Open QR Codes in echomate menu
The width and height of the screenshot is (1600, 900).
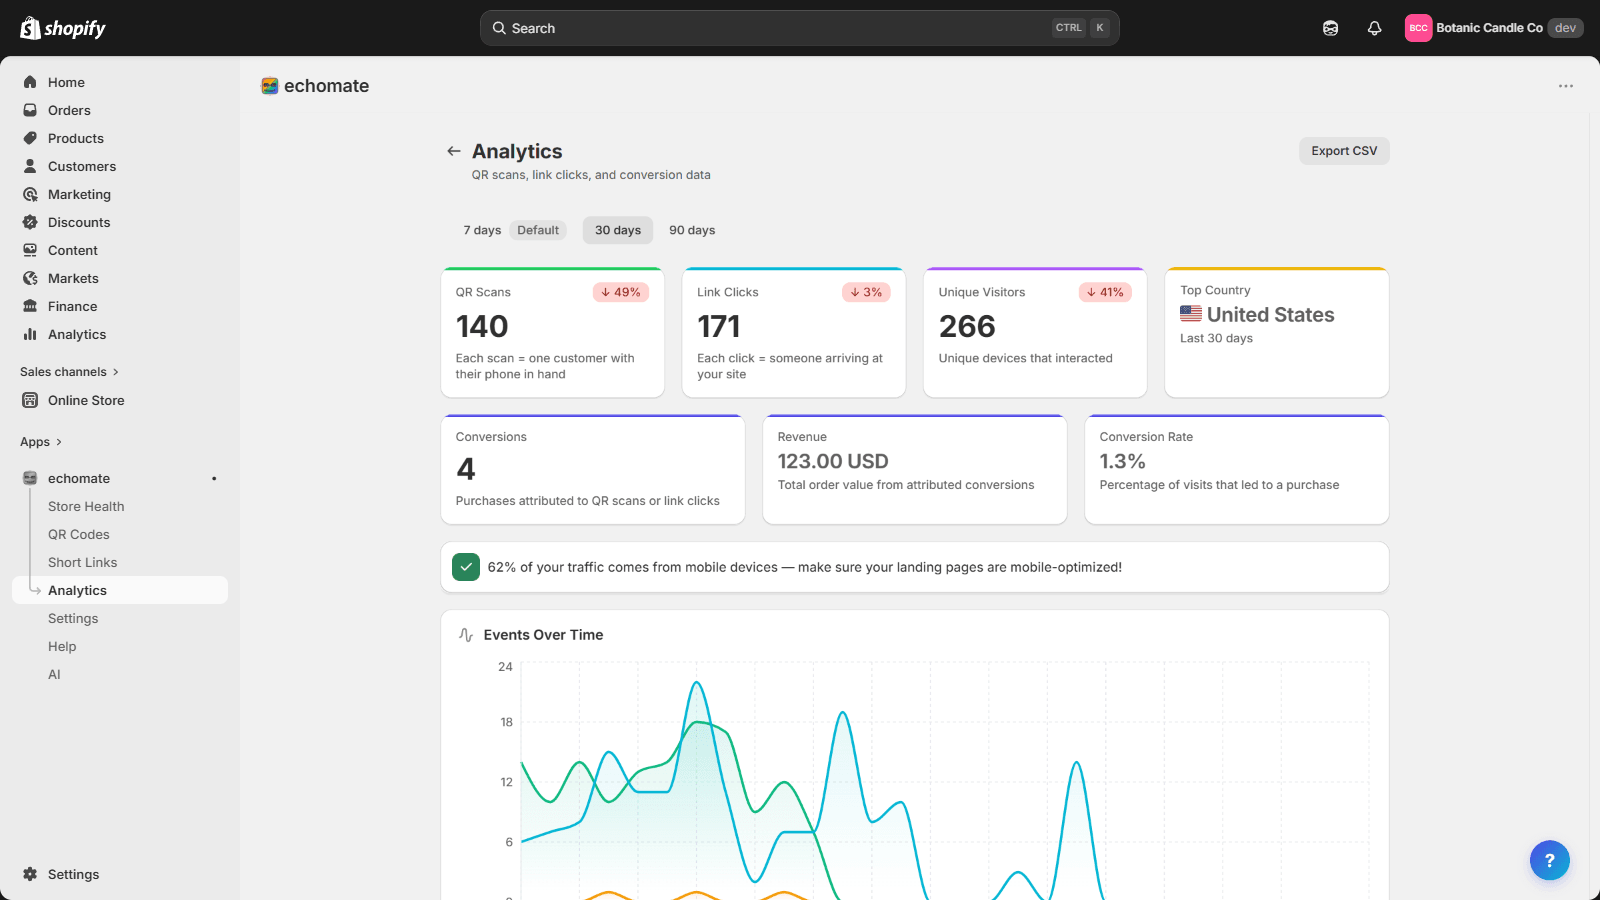(79, 535)
